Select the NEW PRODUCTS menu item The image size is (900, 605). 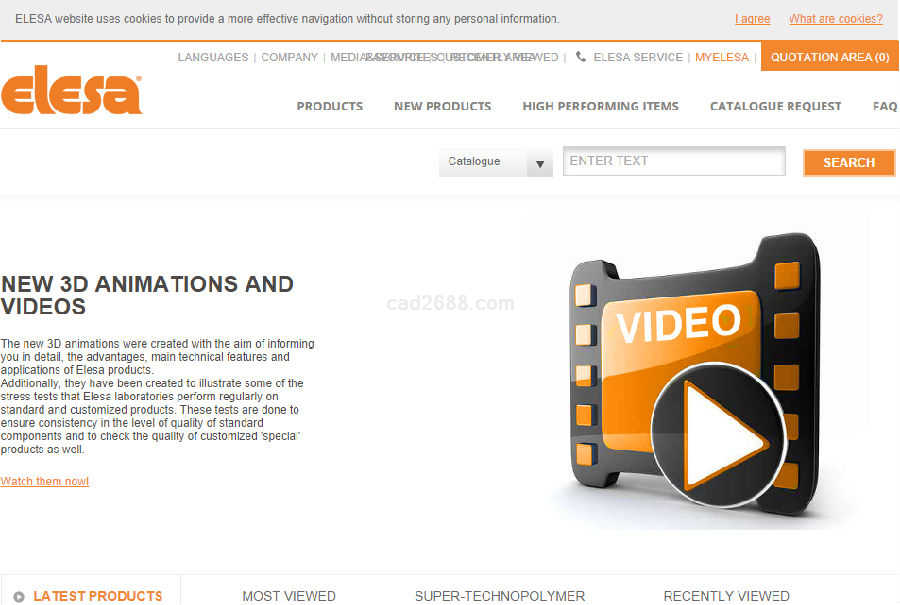point(442,106)
